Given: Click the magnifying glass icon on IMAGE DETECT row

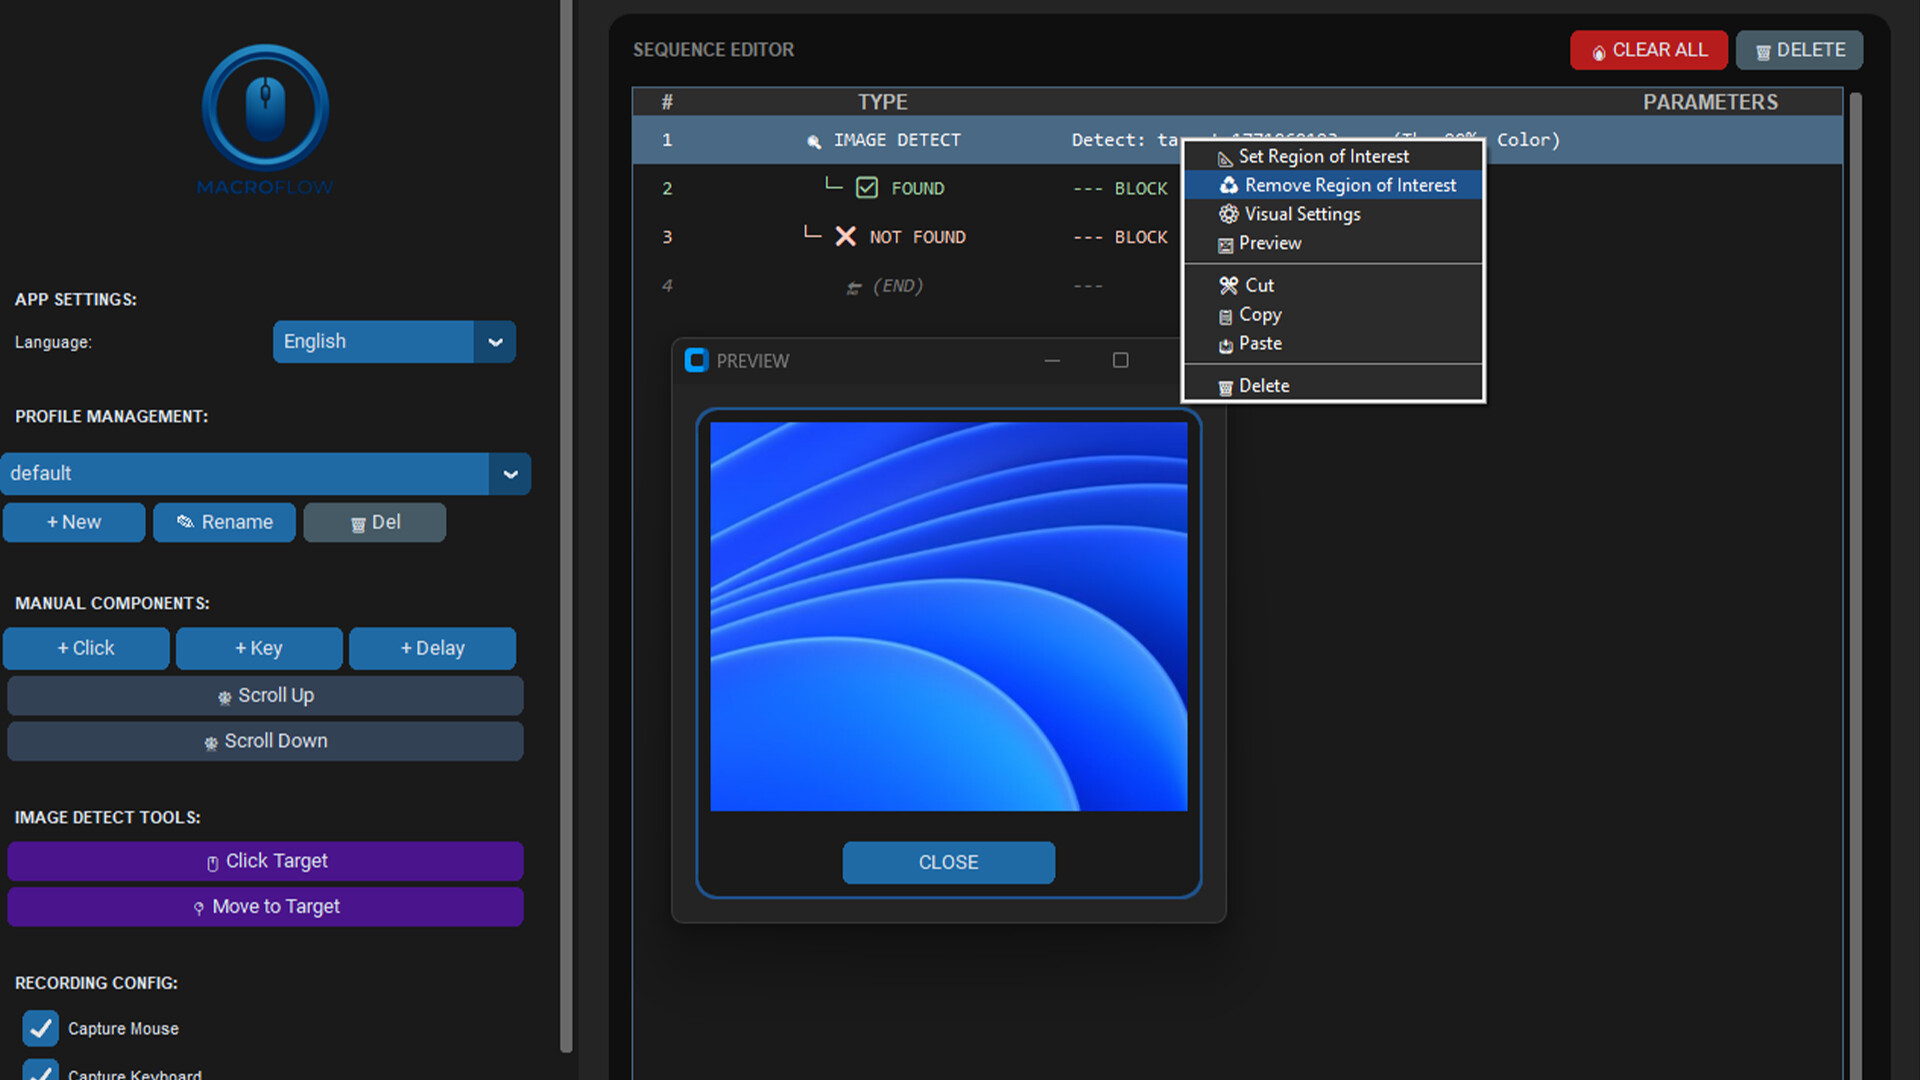Looking at the screenshot, I should tap(813, 140).
